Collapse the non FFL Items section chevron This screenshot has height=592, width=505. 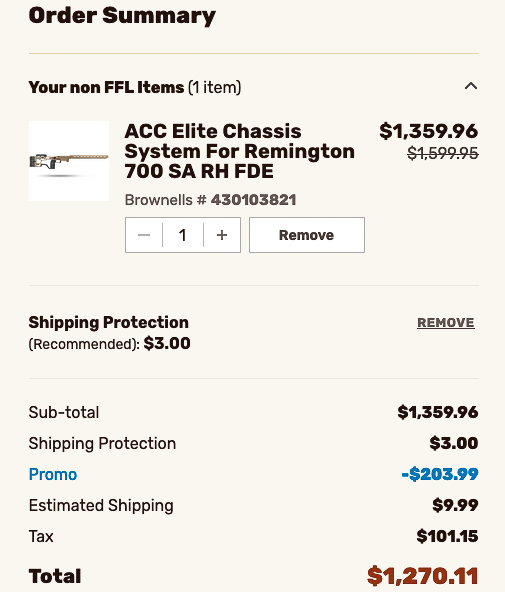(x=471, y=86)
